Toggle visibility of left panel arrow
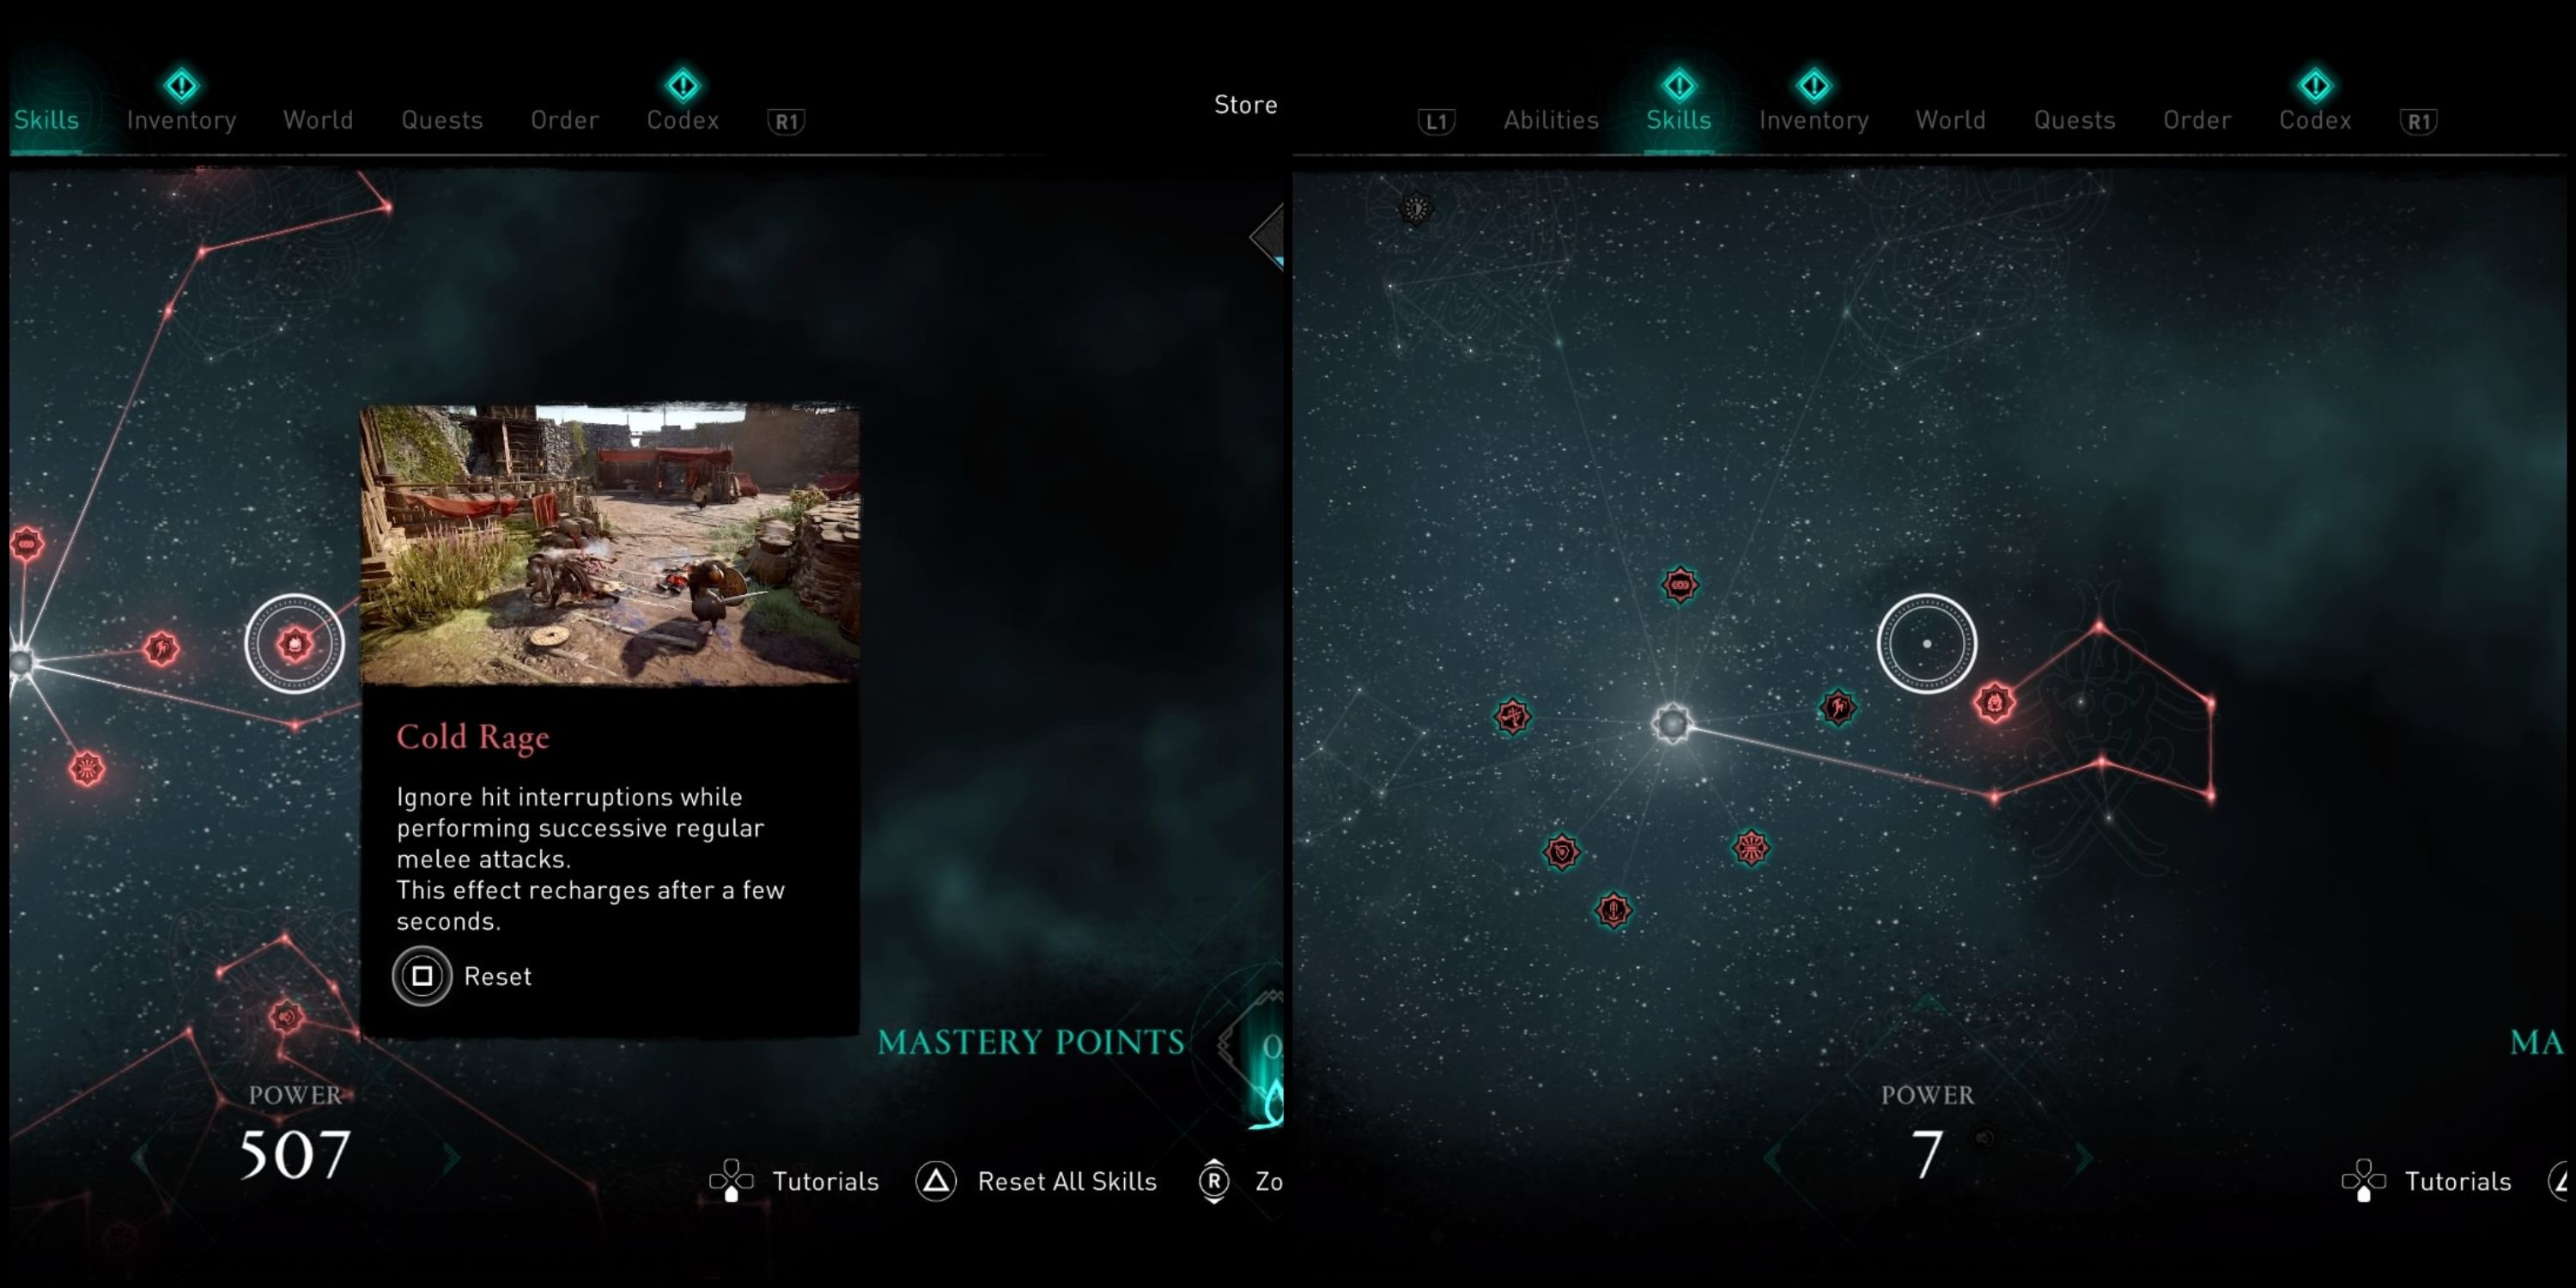The height and width of the screenshot is (1288, 2576). pos(1272,235)
